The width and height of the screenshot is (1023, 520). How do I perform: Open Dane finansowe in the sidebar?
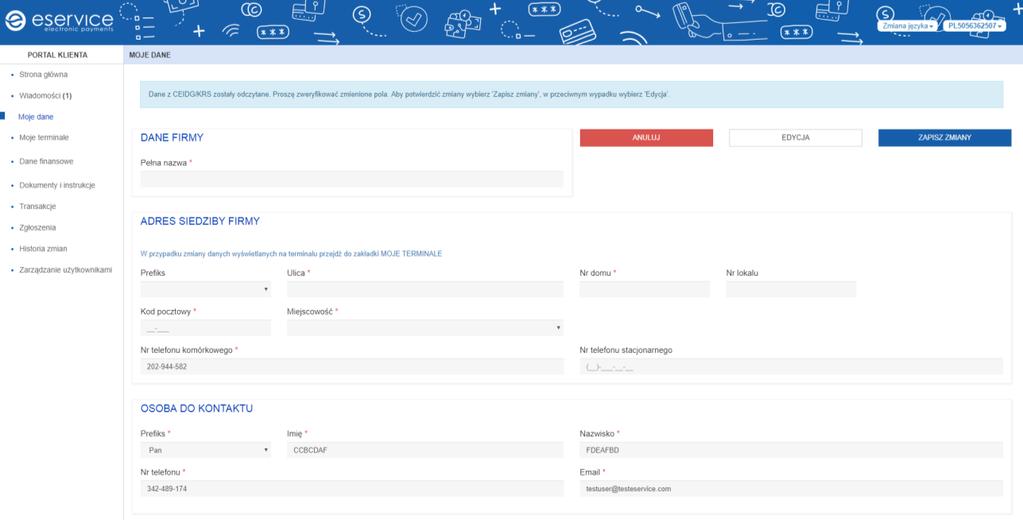pyautogui.click(x=46, y=161)
